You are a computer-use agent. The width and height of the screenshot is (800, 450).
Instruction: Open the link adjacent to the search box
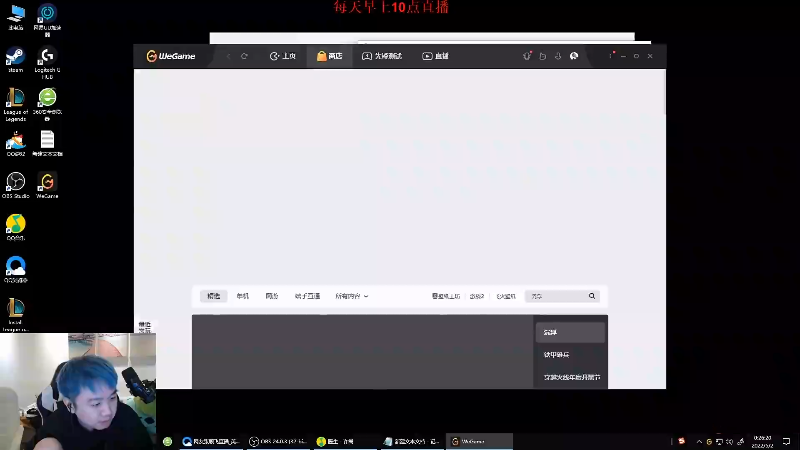coord(506,296)
